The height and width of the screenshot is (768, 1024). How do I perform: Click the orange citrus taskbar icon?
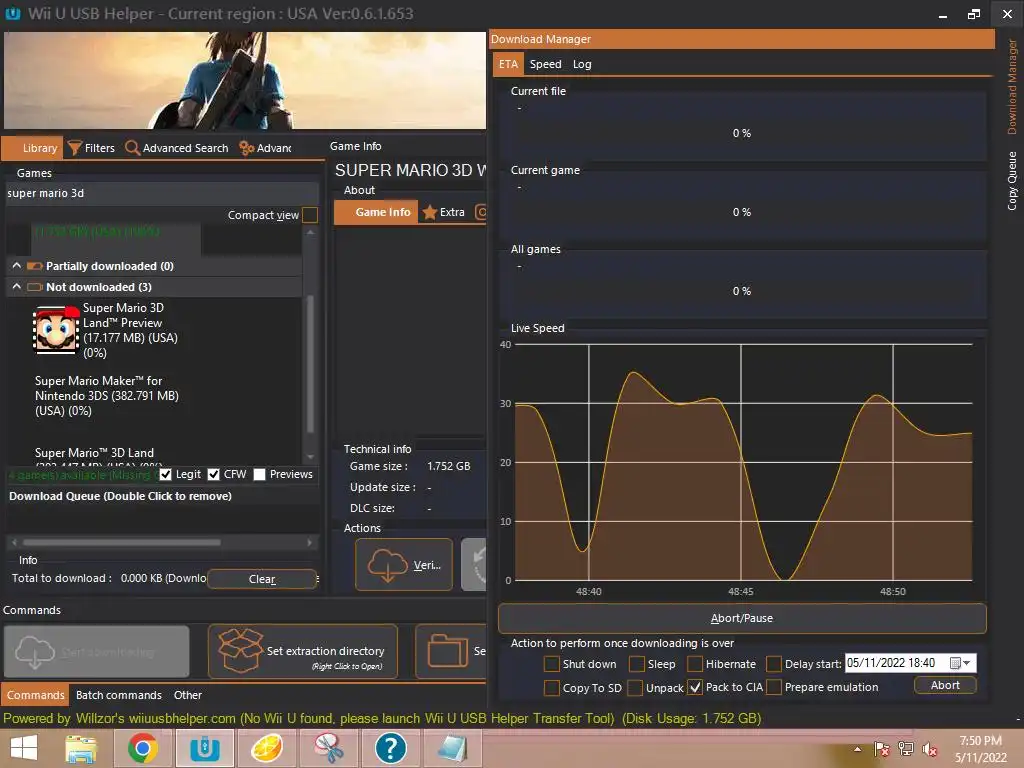click(266, 748)
